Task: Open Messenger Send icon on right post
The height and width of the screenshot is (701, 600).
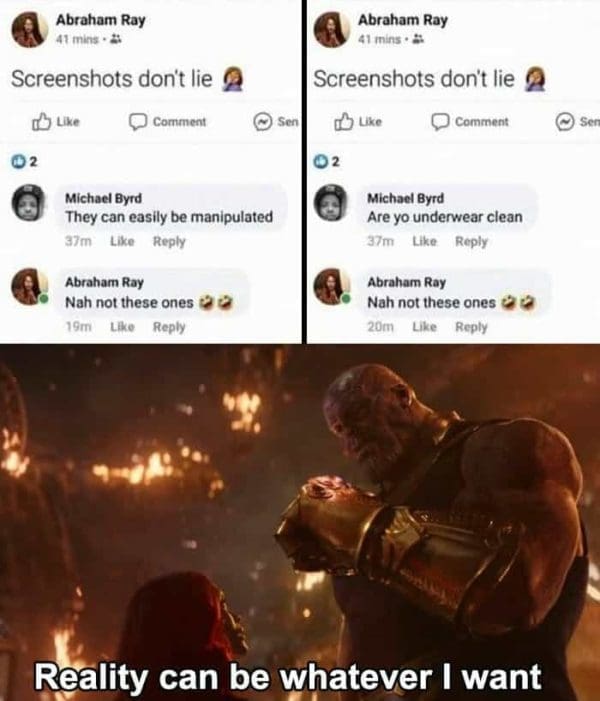Action: 577,122
